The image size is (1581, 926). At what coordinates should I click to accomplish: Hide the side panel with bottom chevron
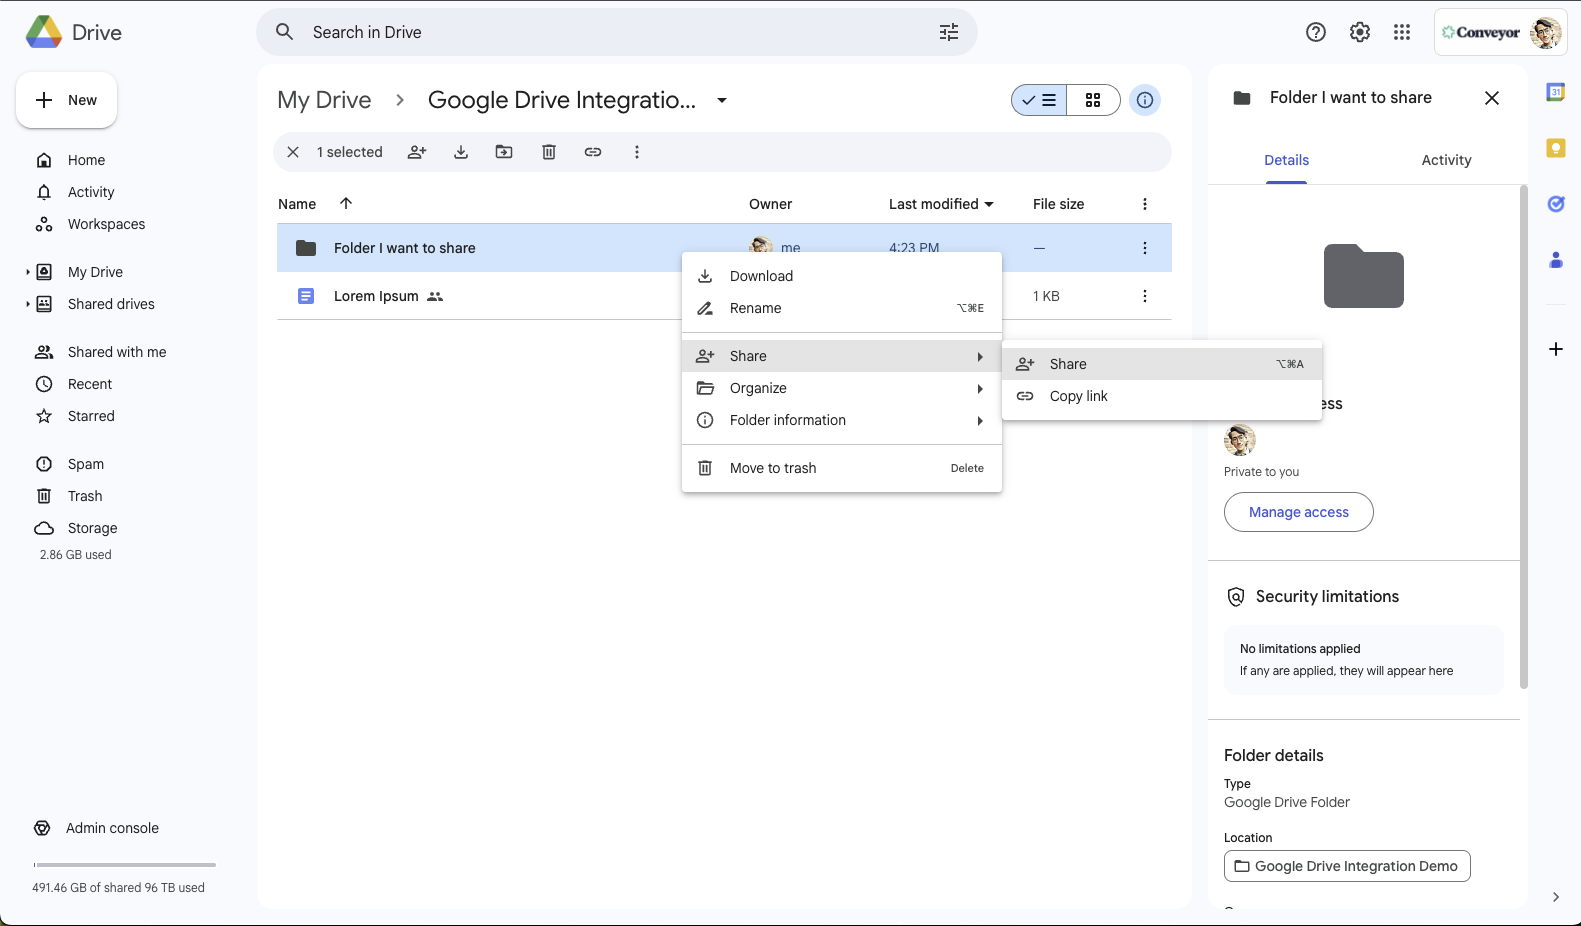tap(1556, 897)
